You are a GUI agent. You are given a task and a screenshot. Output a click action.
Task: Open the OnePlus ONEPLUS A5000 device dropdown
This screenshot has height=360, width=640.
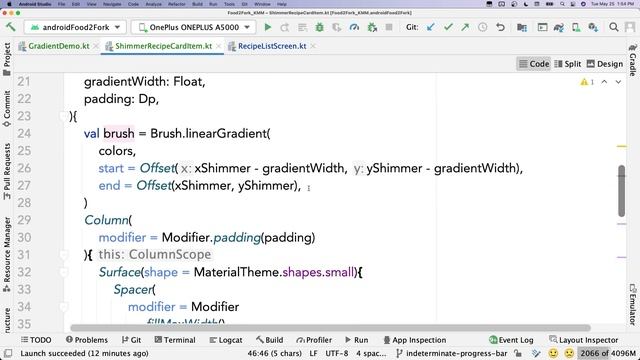tap(193, 27)
